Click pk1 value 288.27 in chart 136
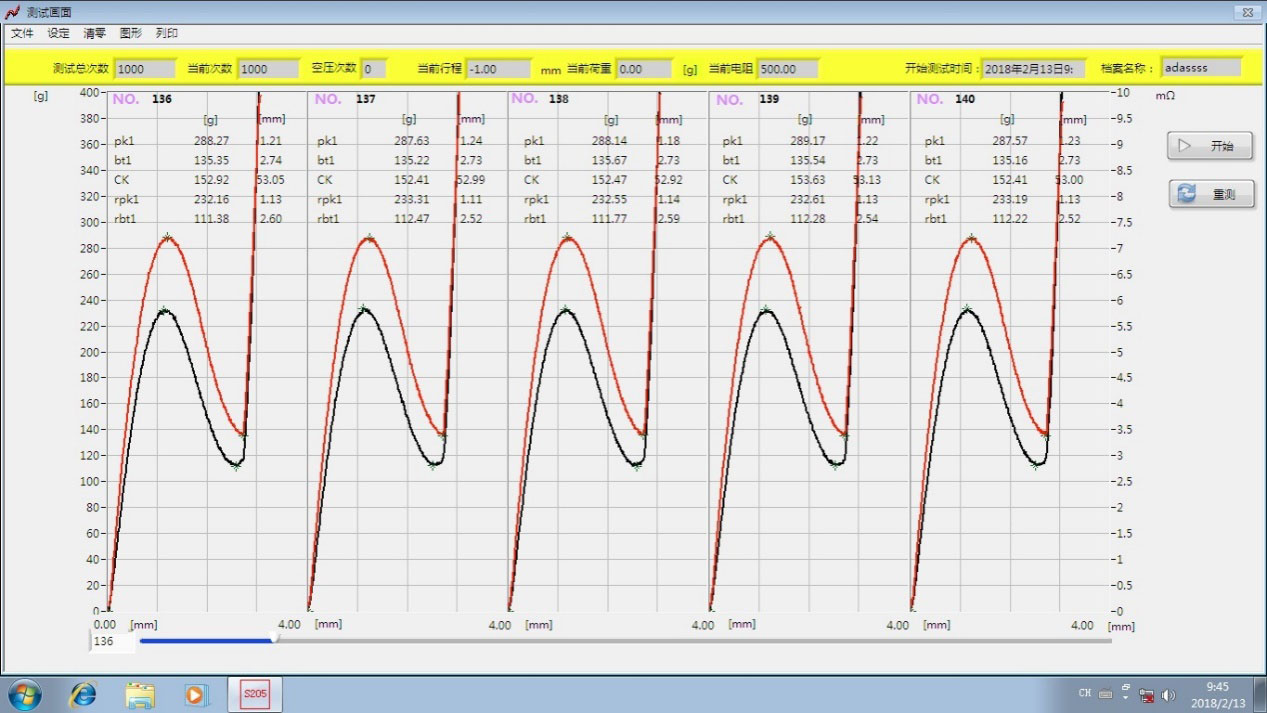Screen dimensions: 1267x713 [211, 141]
